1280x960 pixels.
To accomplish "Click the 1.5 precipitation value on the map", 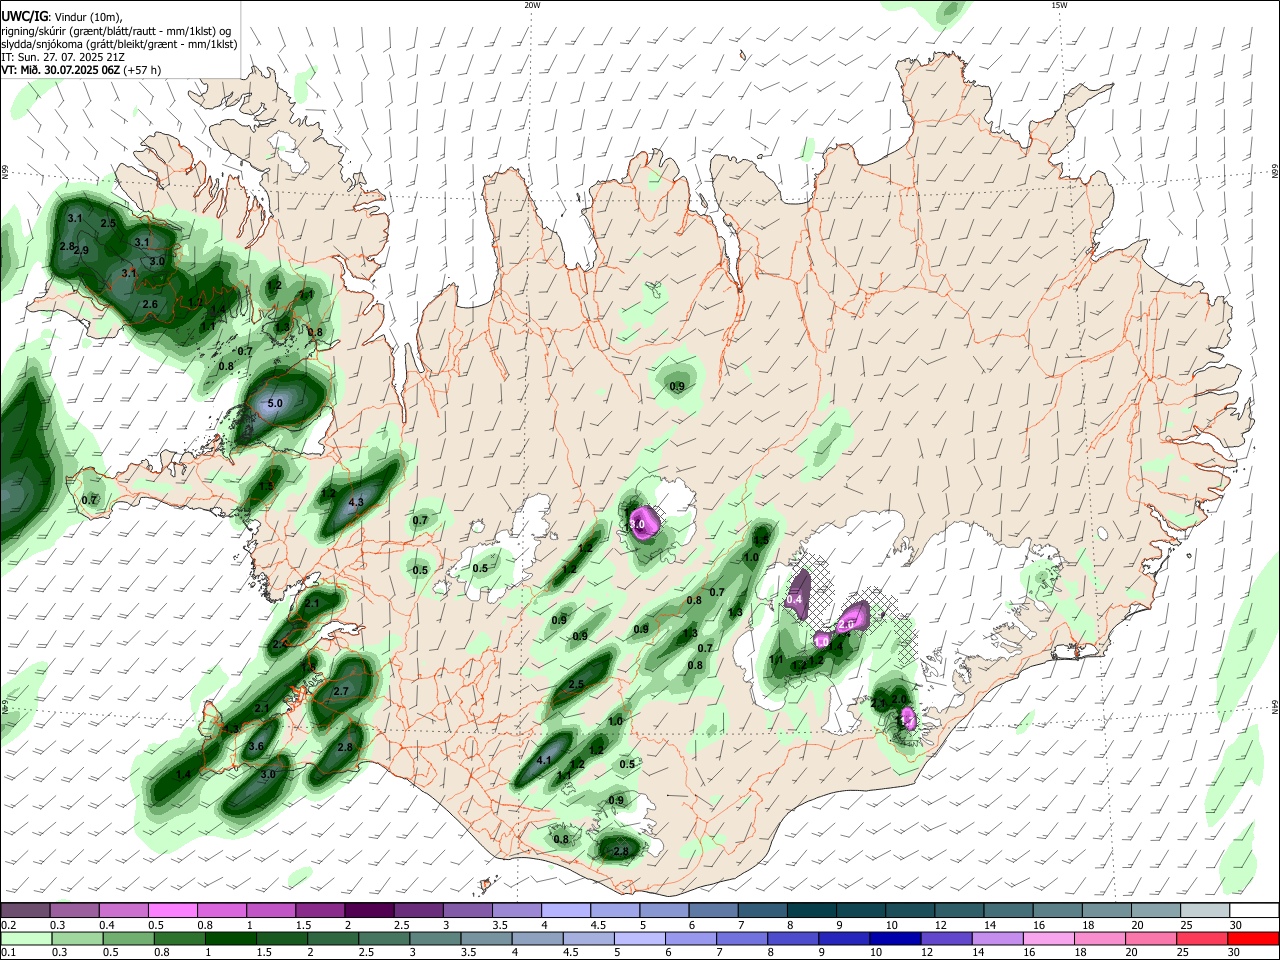I will (x=761, y=539).
